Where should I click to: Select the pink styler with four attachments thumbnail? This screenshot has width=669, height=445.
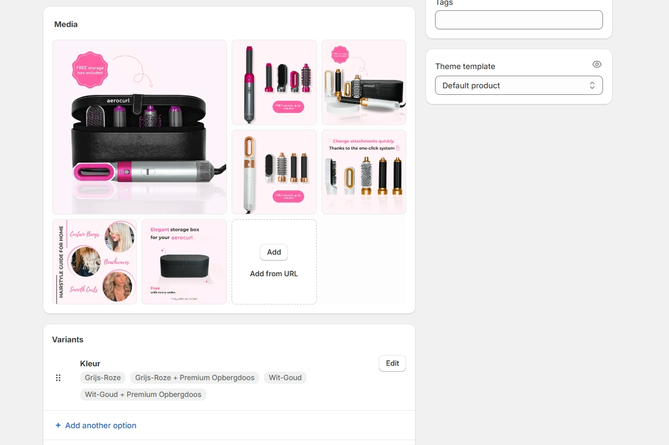pyautogui.click(x=274, y=82)
